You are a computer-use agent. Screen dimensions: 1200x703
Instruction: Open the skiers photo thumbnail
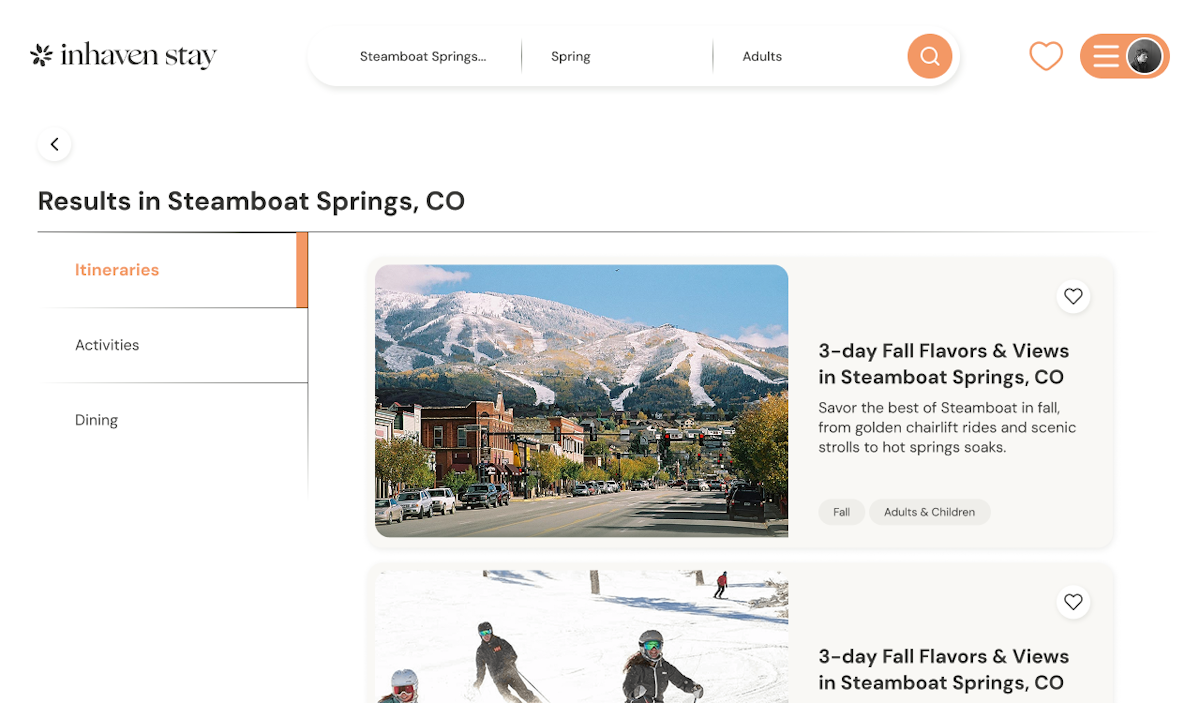point(581,636)
